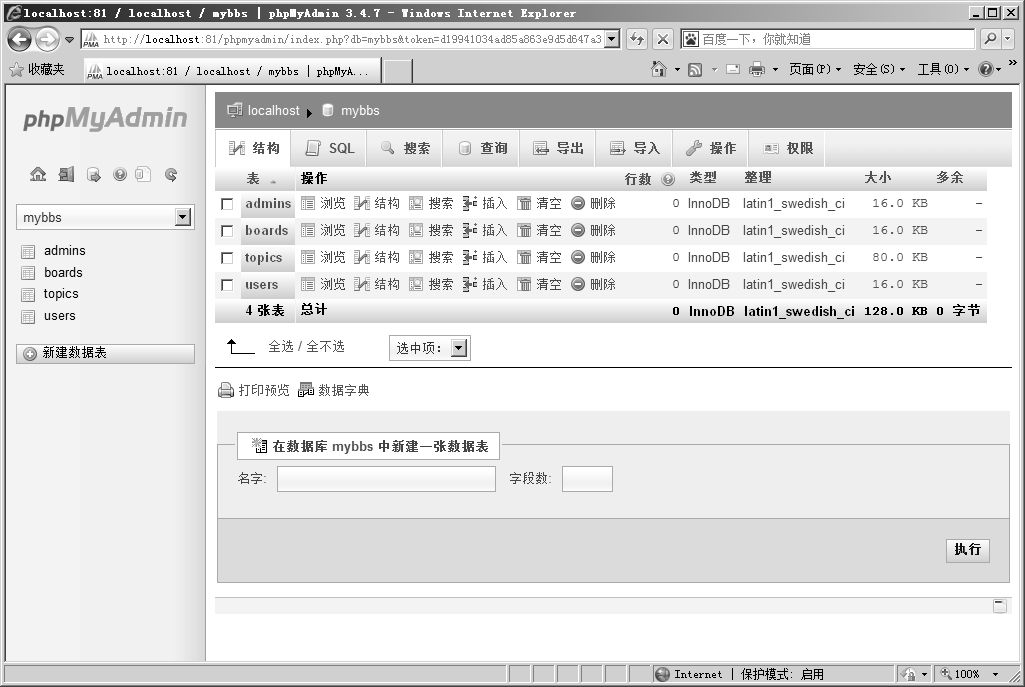Open the query window icon in sidebar
Image resolution: width=1025 pixels, height=687 pixels.
coord(93,175)
